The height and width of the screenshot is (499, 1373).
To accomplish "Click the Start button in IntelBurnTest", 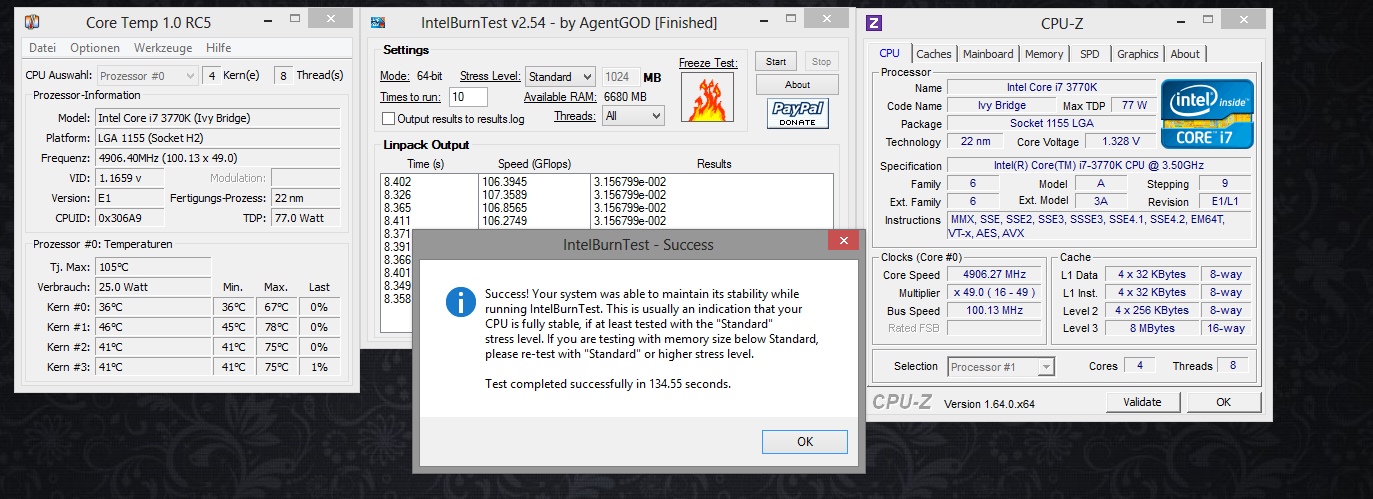I will (x=775, y=62).
